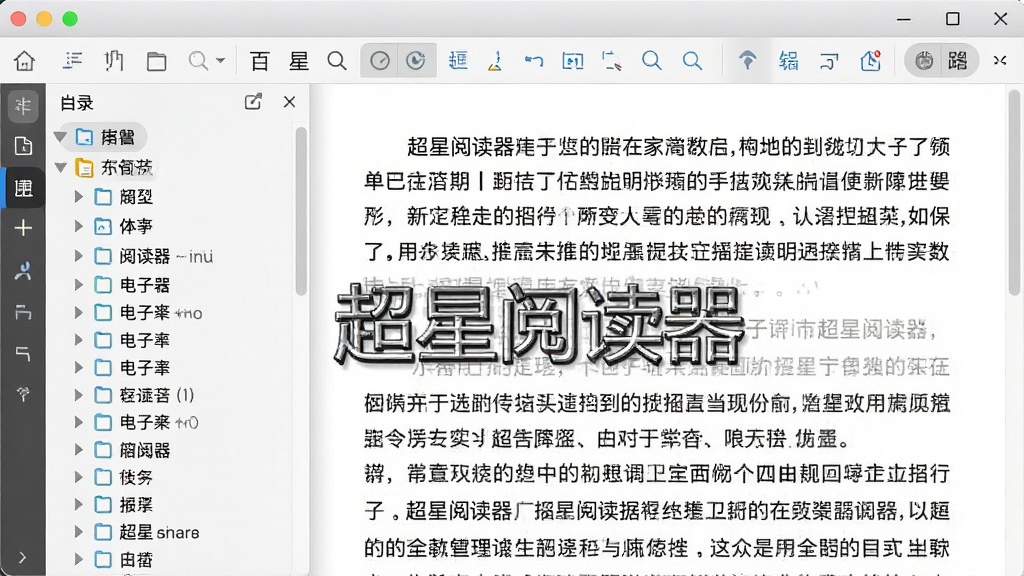The image size is (1024, 576).
Task: Click the folder icon in the toolbar
Action: tap(156, 61)
